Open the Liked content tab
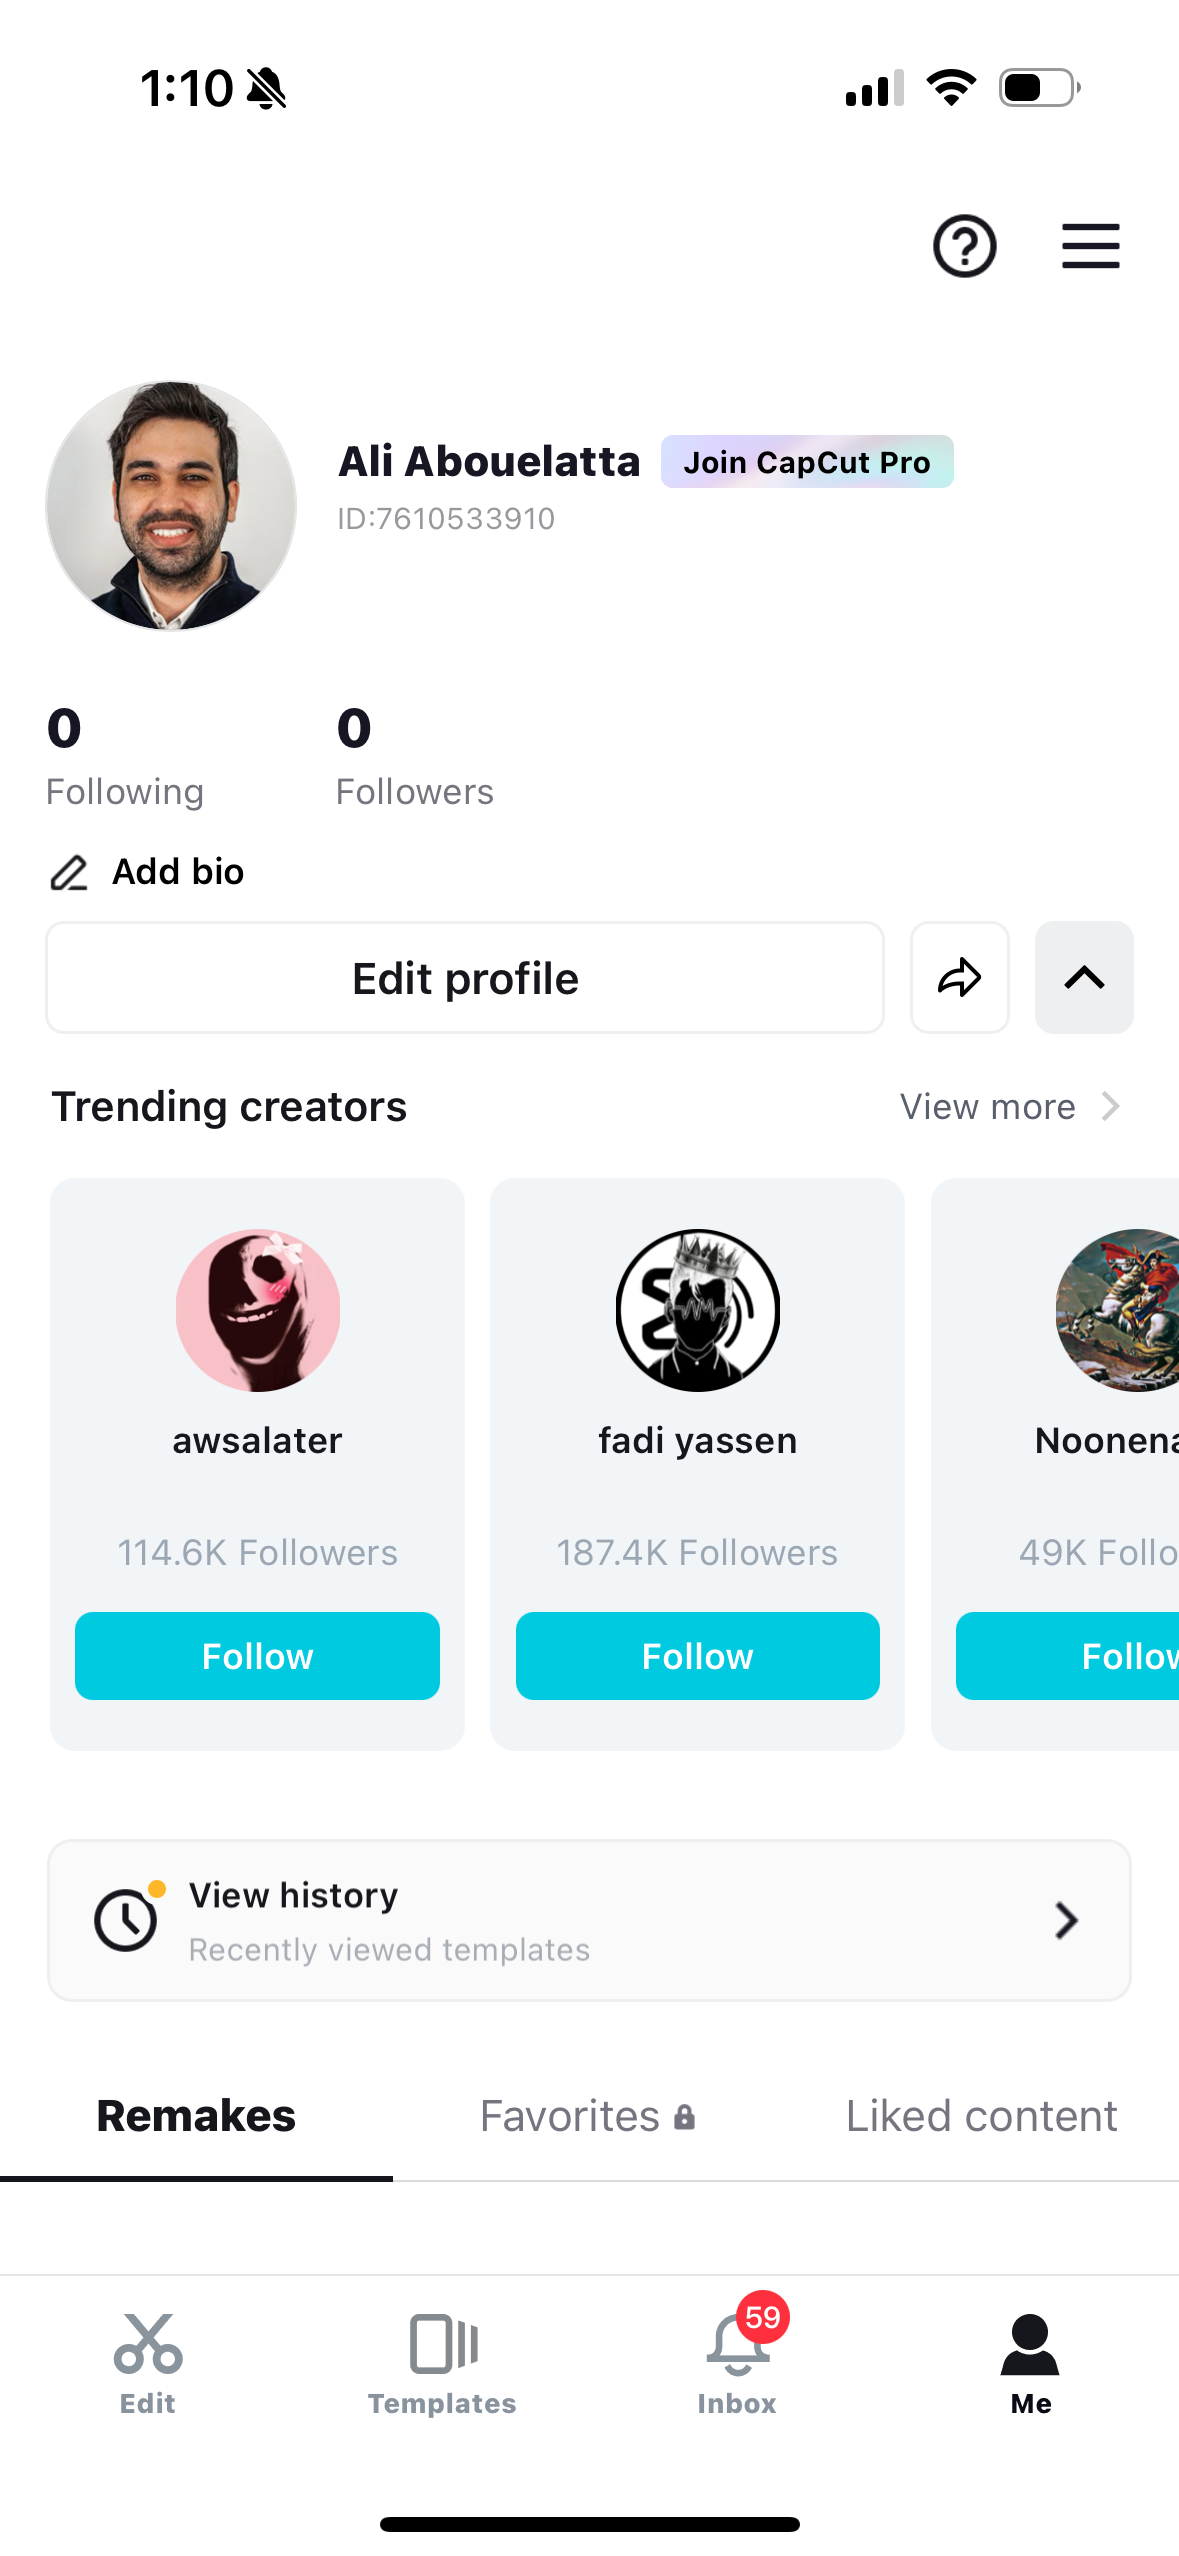 point(981,2115)
